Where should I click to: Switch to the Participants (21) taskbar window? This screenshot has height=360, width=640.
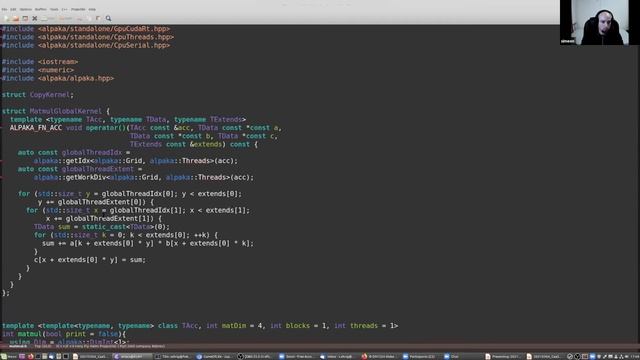coord(421,356)
